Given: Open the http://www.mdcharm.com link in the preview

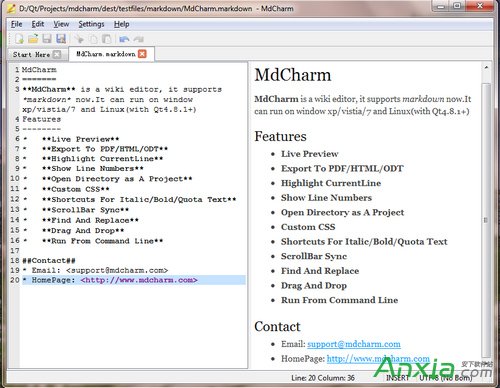Looking at the screenshot, I should (378, 359).
